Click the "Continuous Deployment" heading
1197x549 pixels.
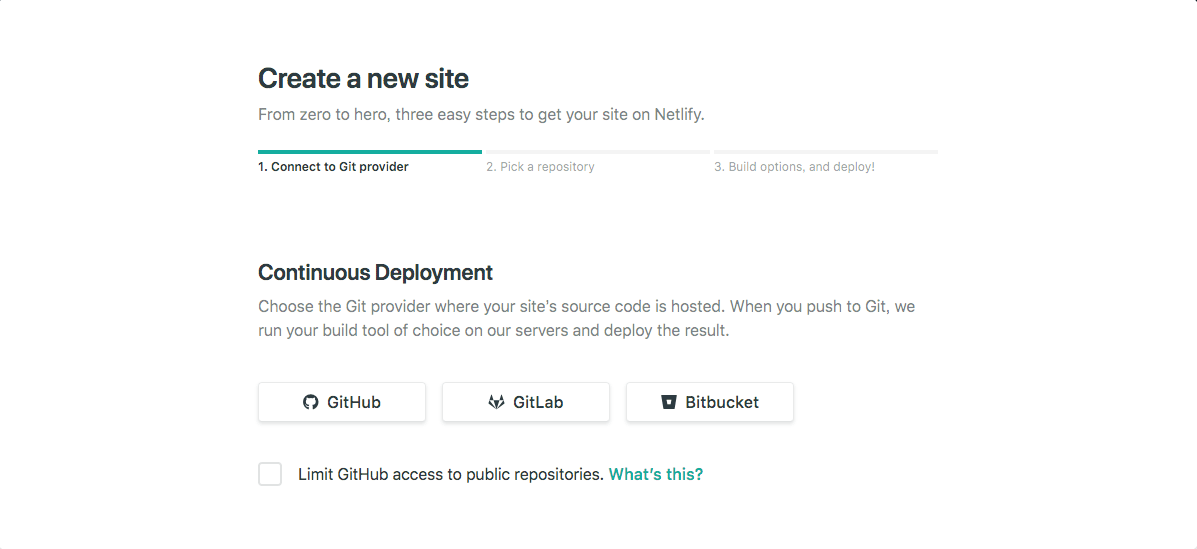click(x=375, y=272)
